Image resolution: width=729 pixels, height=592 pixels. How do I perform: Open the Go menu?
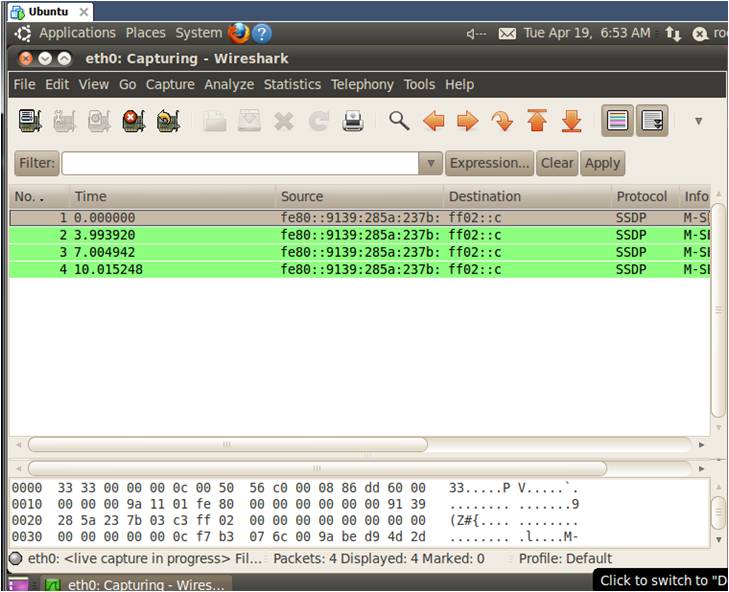(127, 85)
